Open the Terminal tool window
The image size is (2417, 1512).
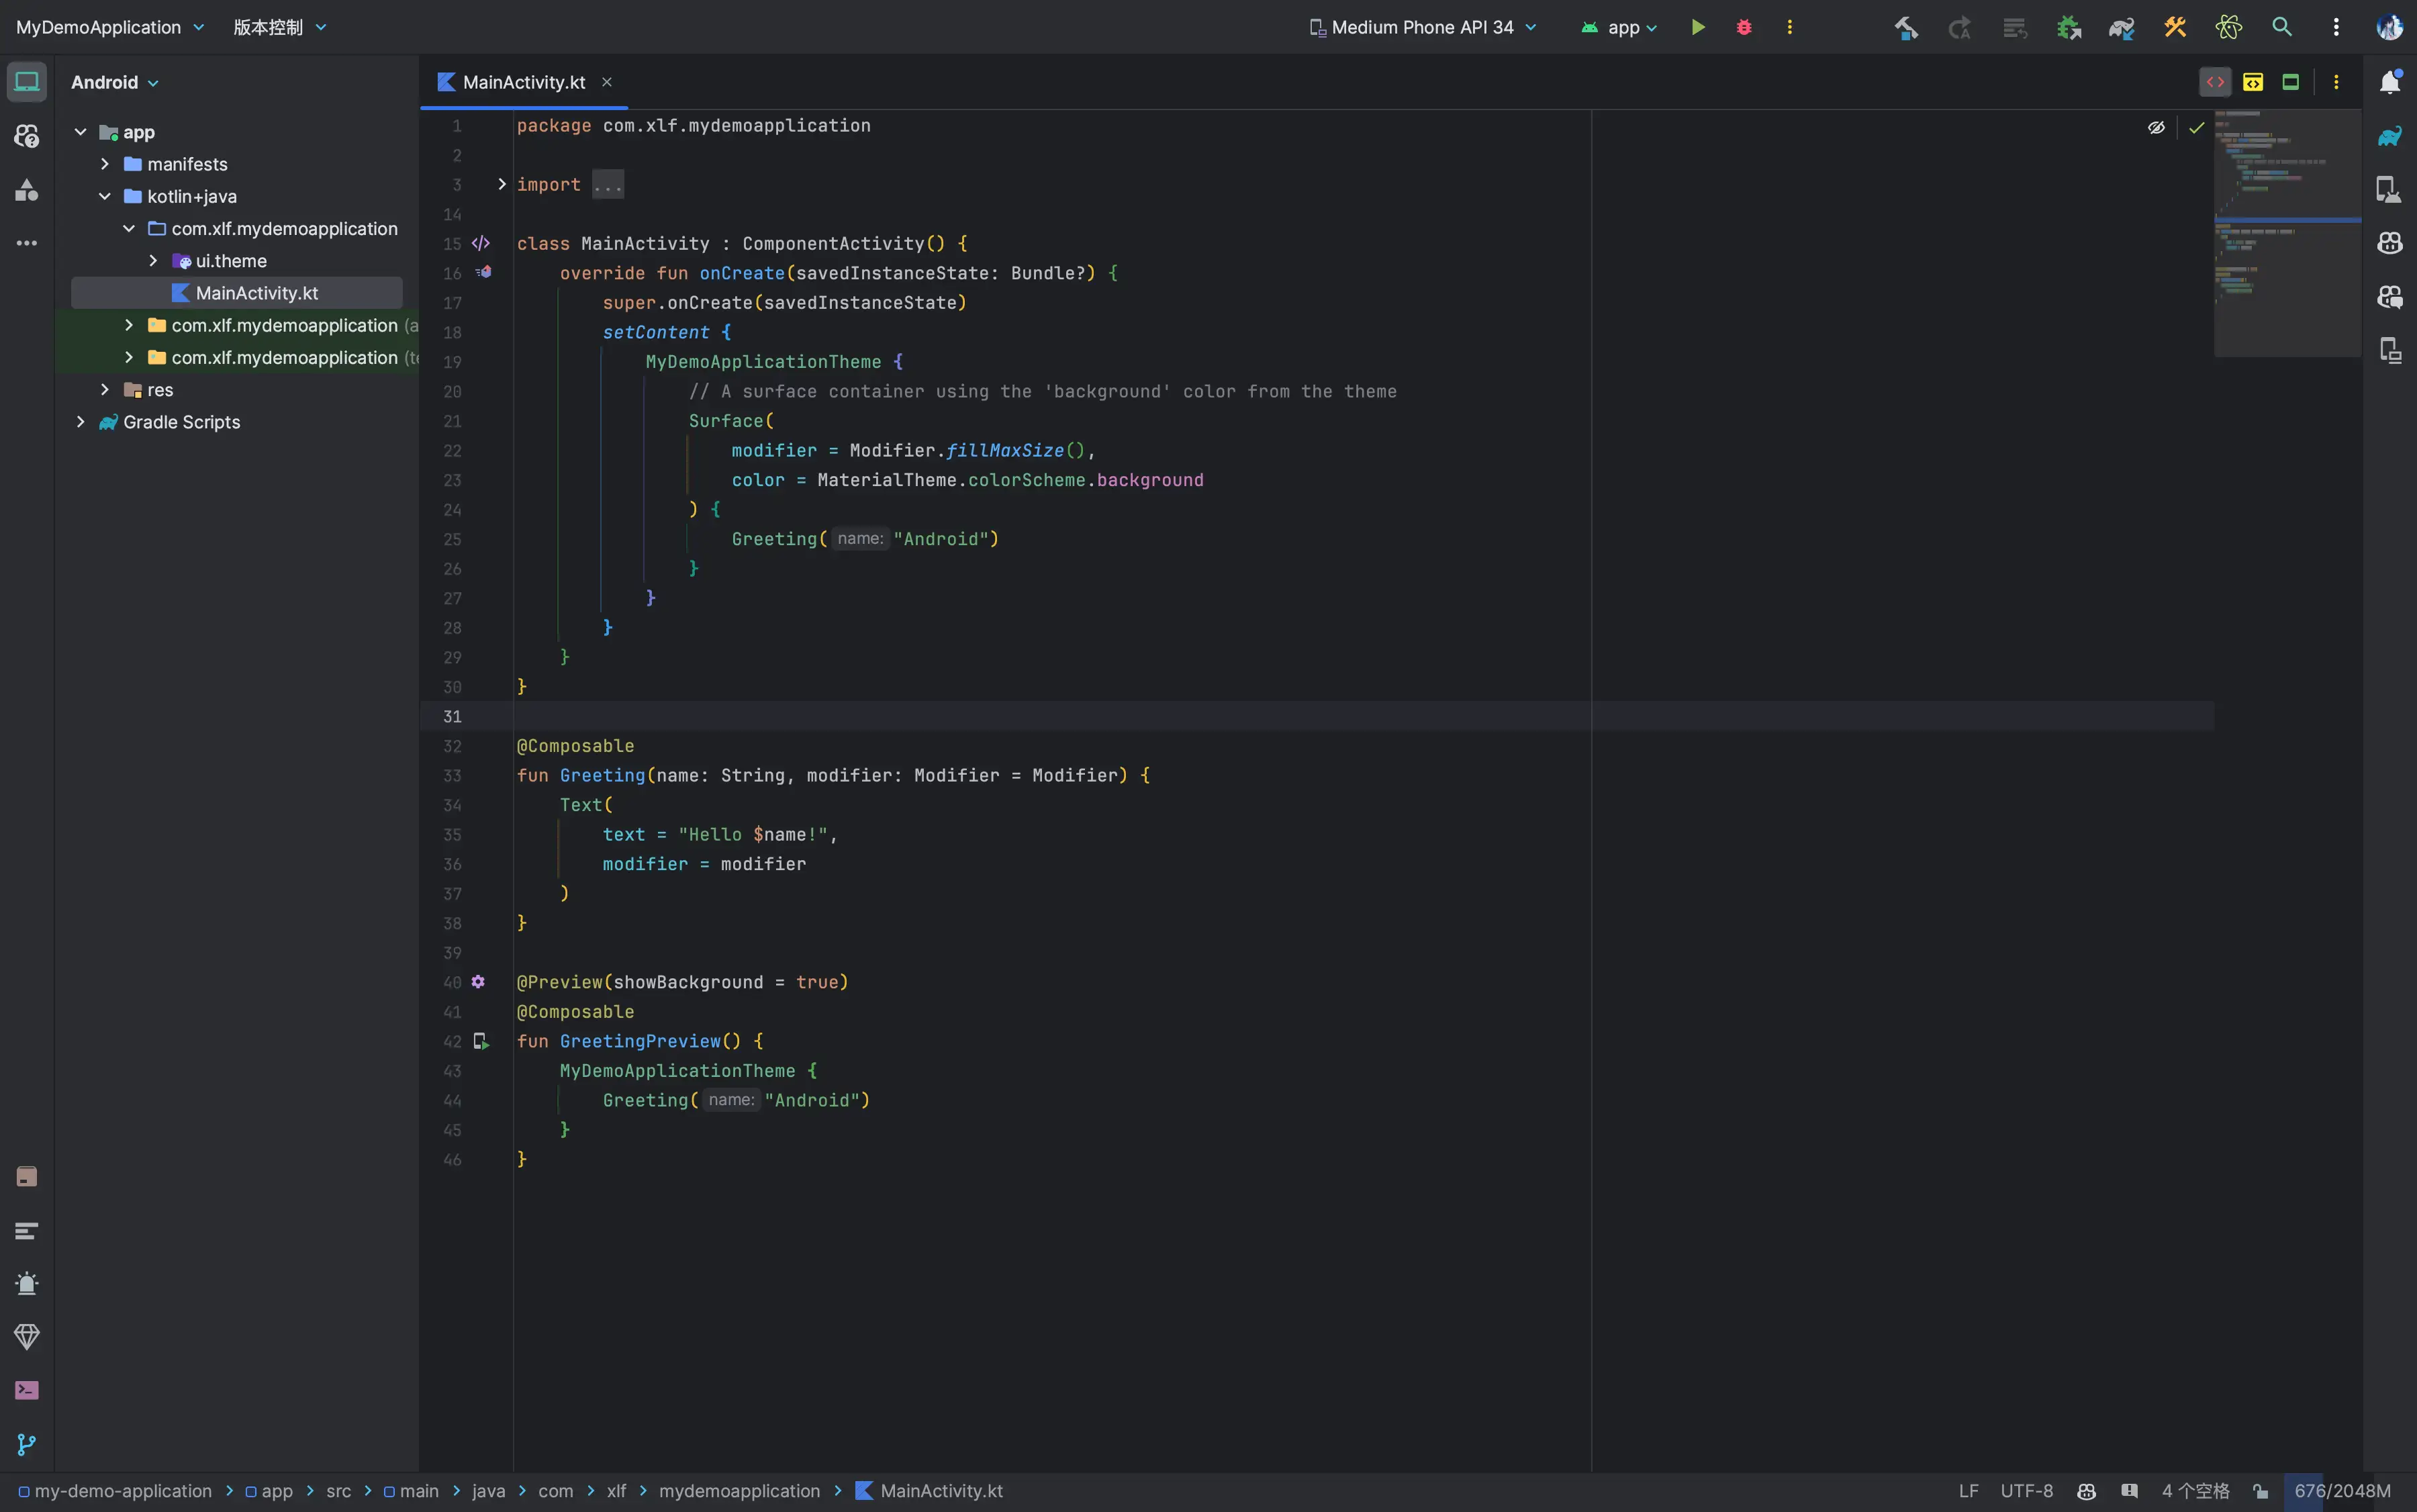[x=27, y=1390]
